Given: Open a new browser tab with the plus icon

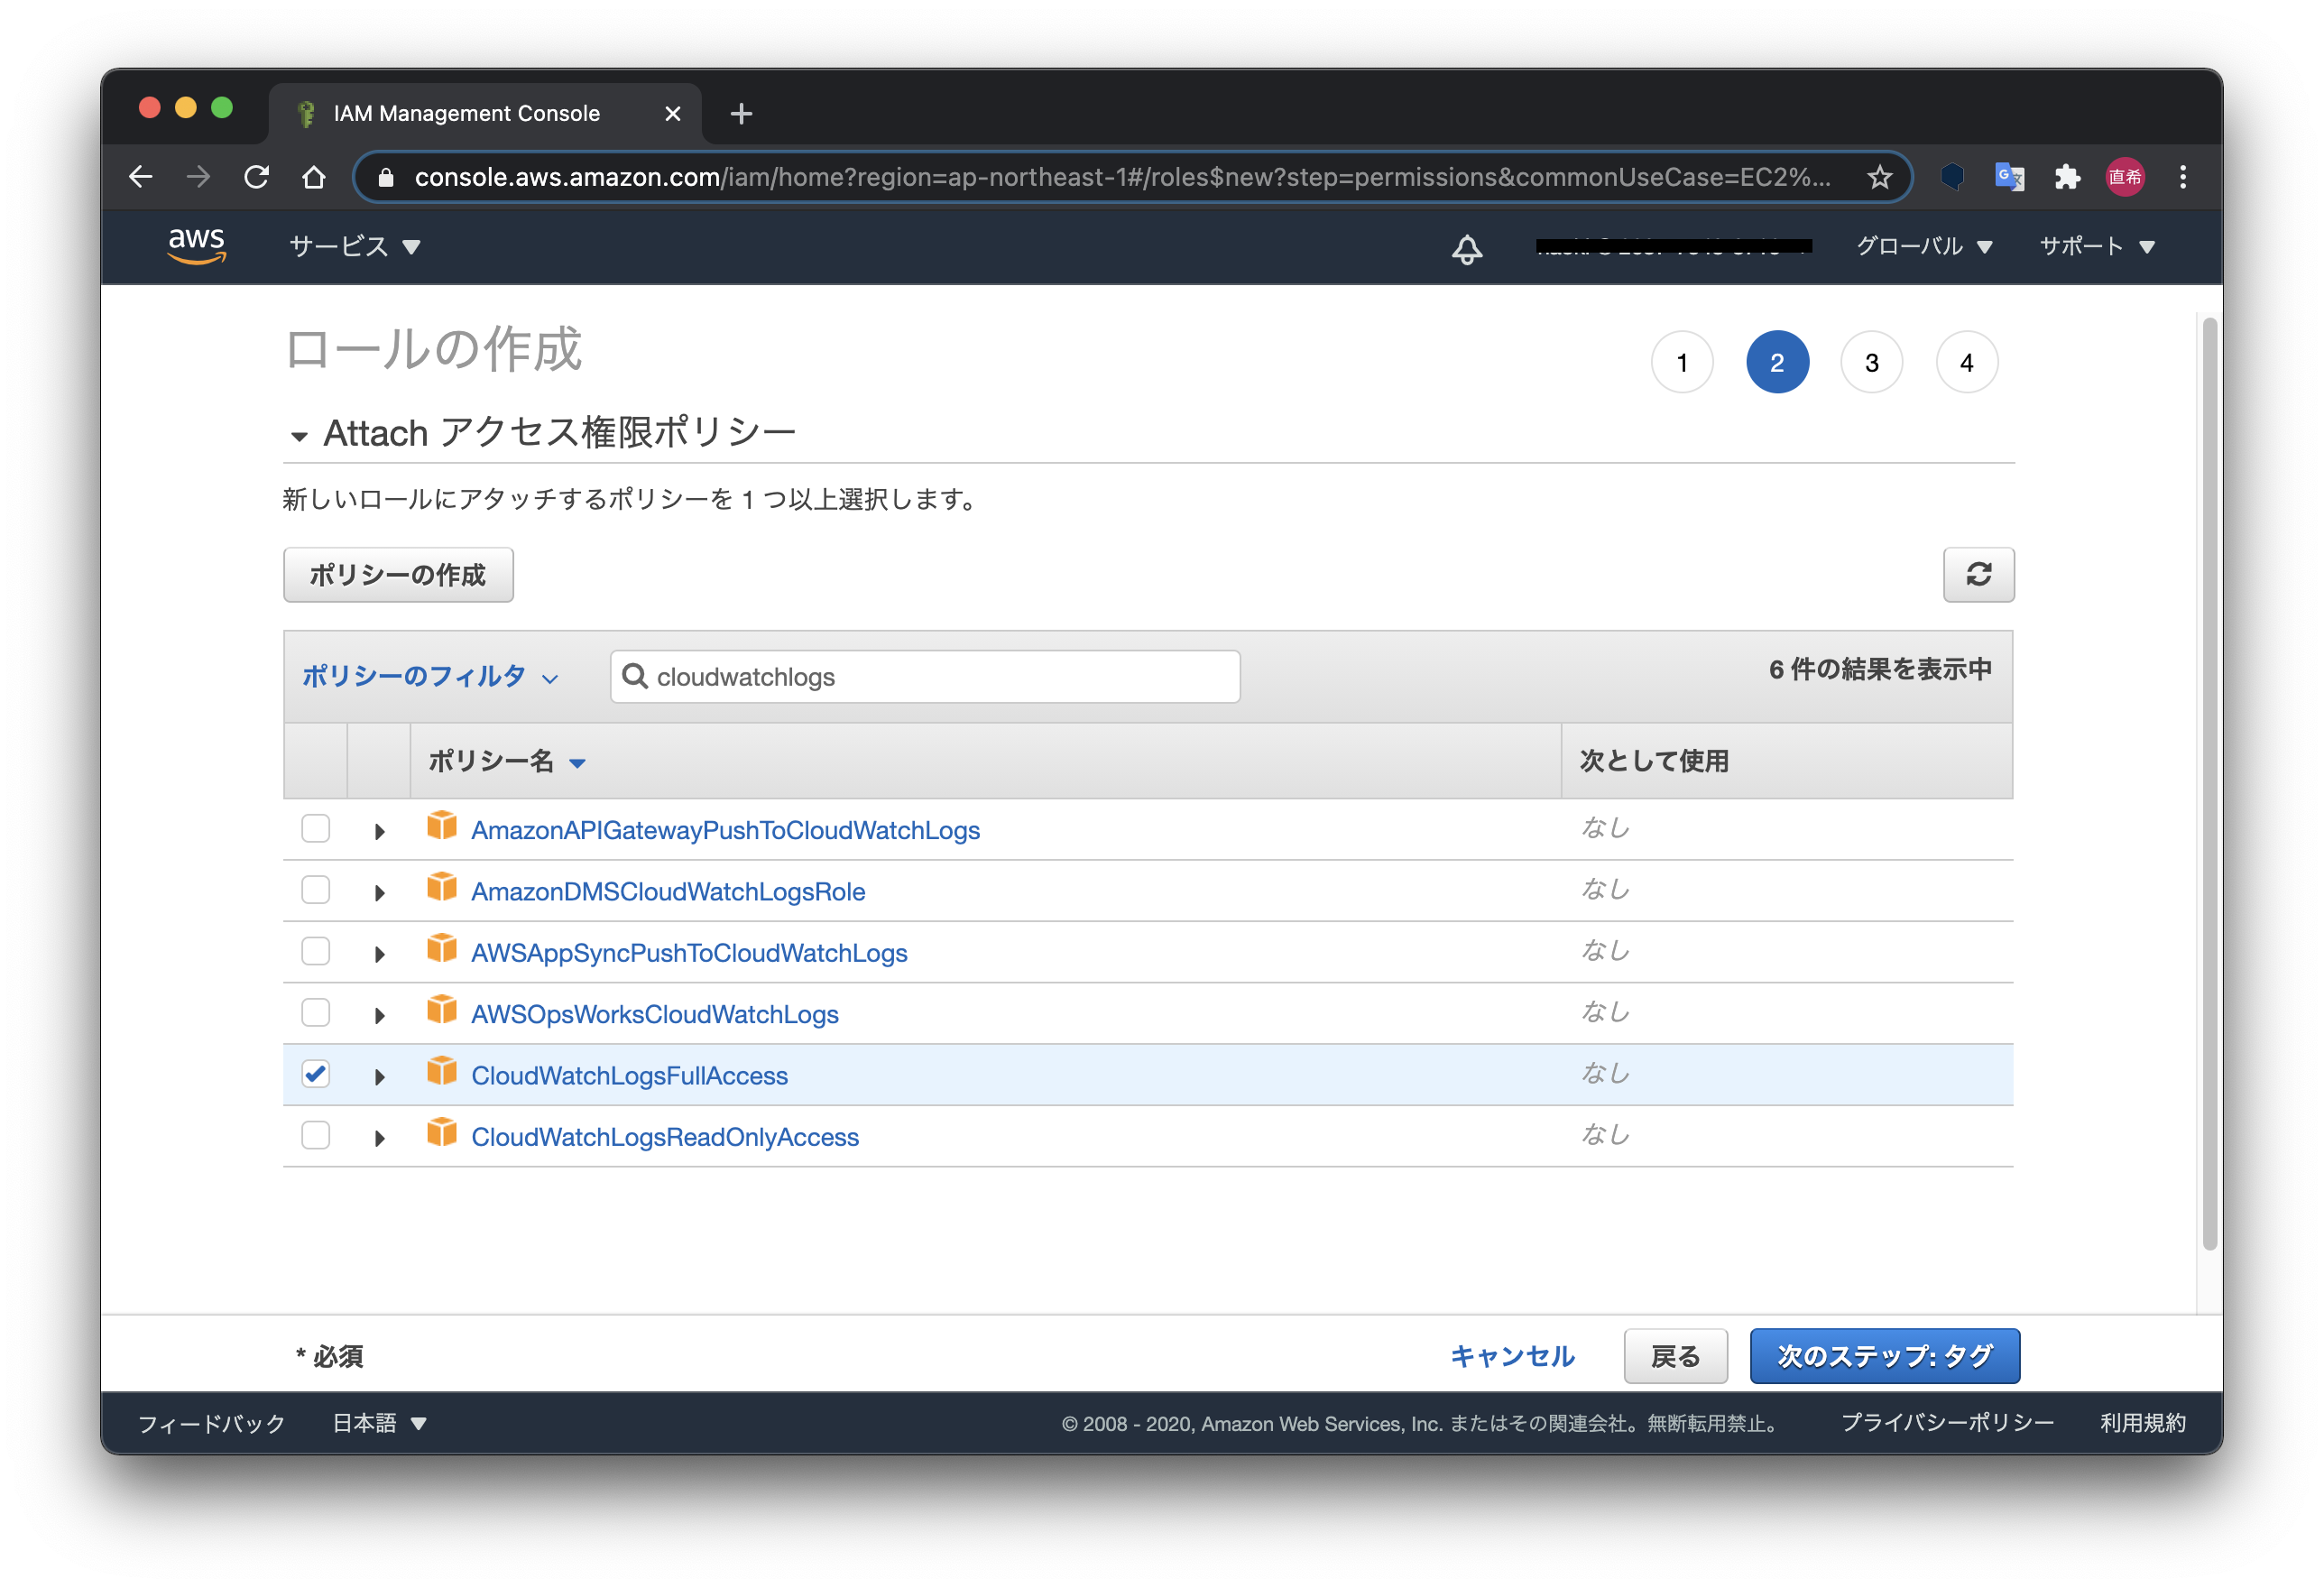Looking at the screenshot, I should (x=741, y=113).
